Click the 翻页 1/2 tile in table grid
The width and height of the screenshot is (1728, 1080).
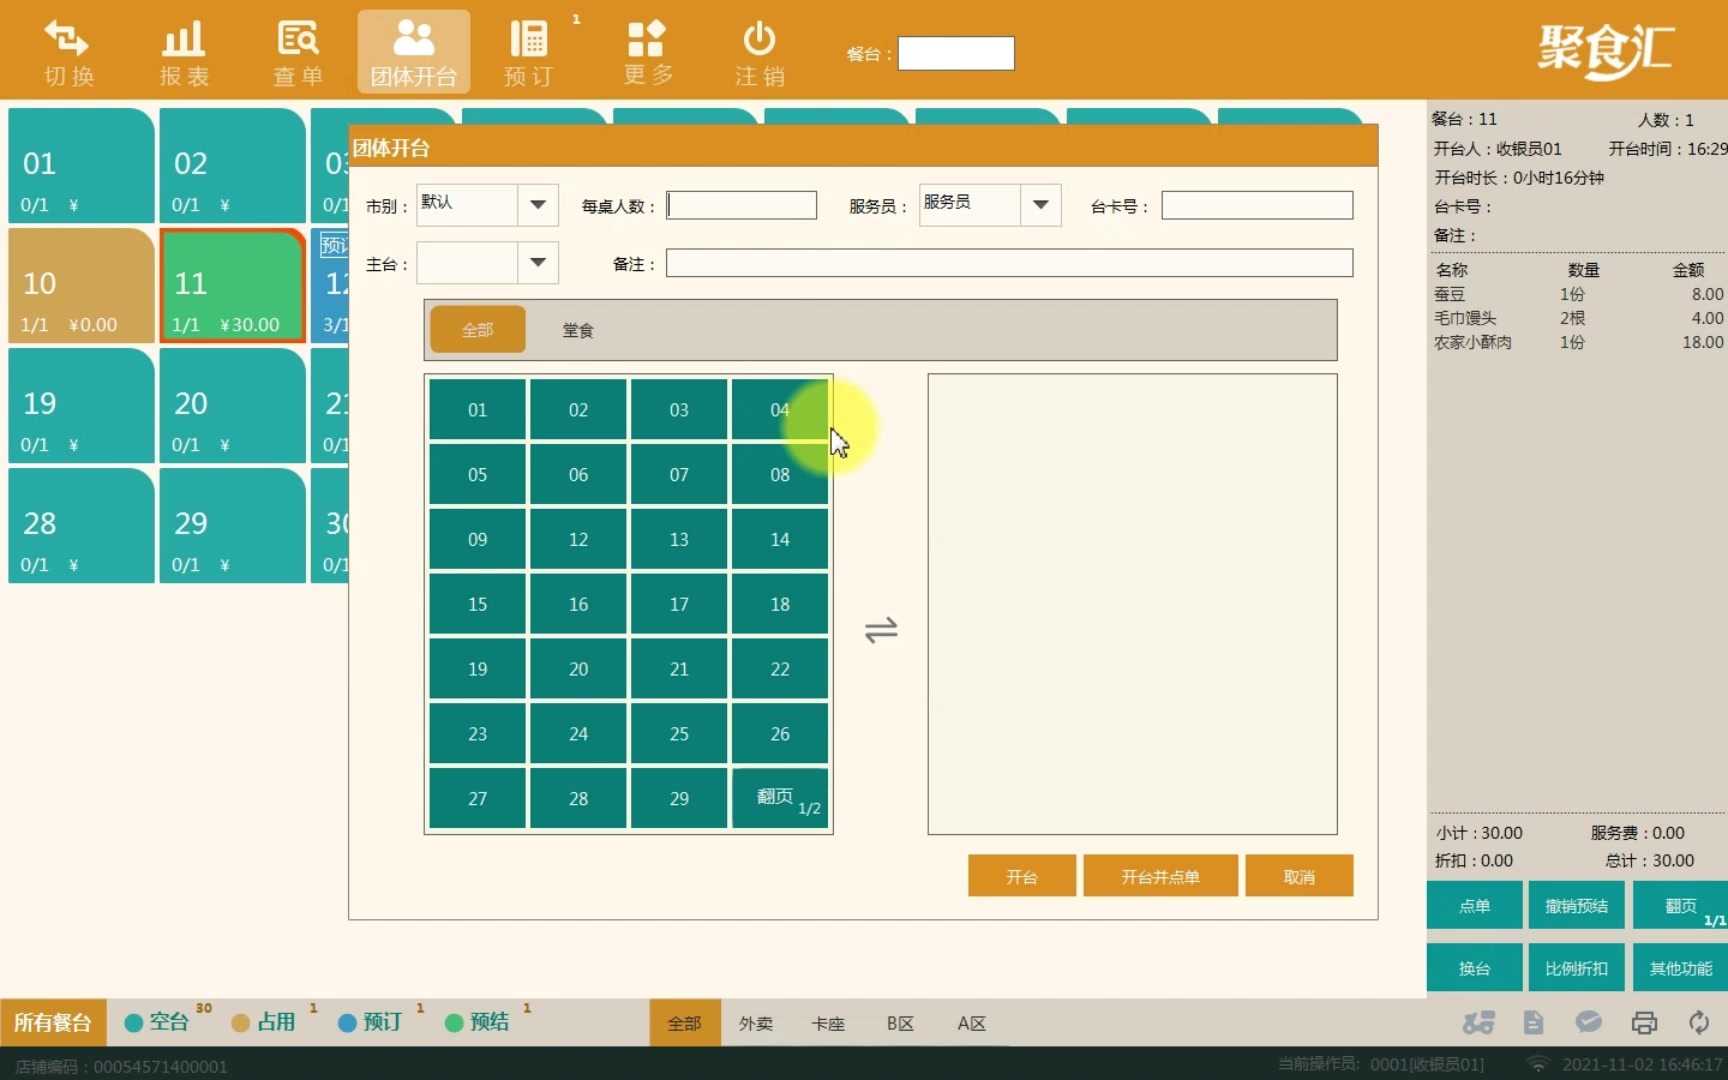[x=780, y=798]
